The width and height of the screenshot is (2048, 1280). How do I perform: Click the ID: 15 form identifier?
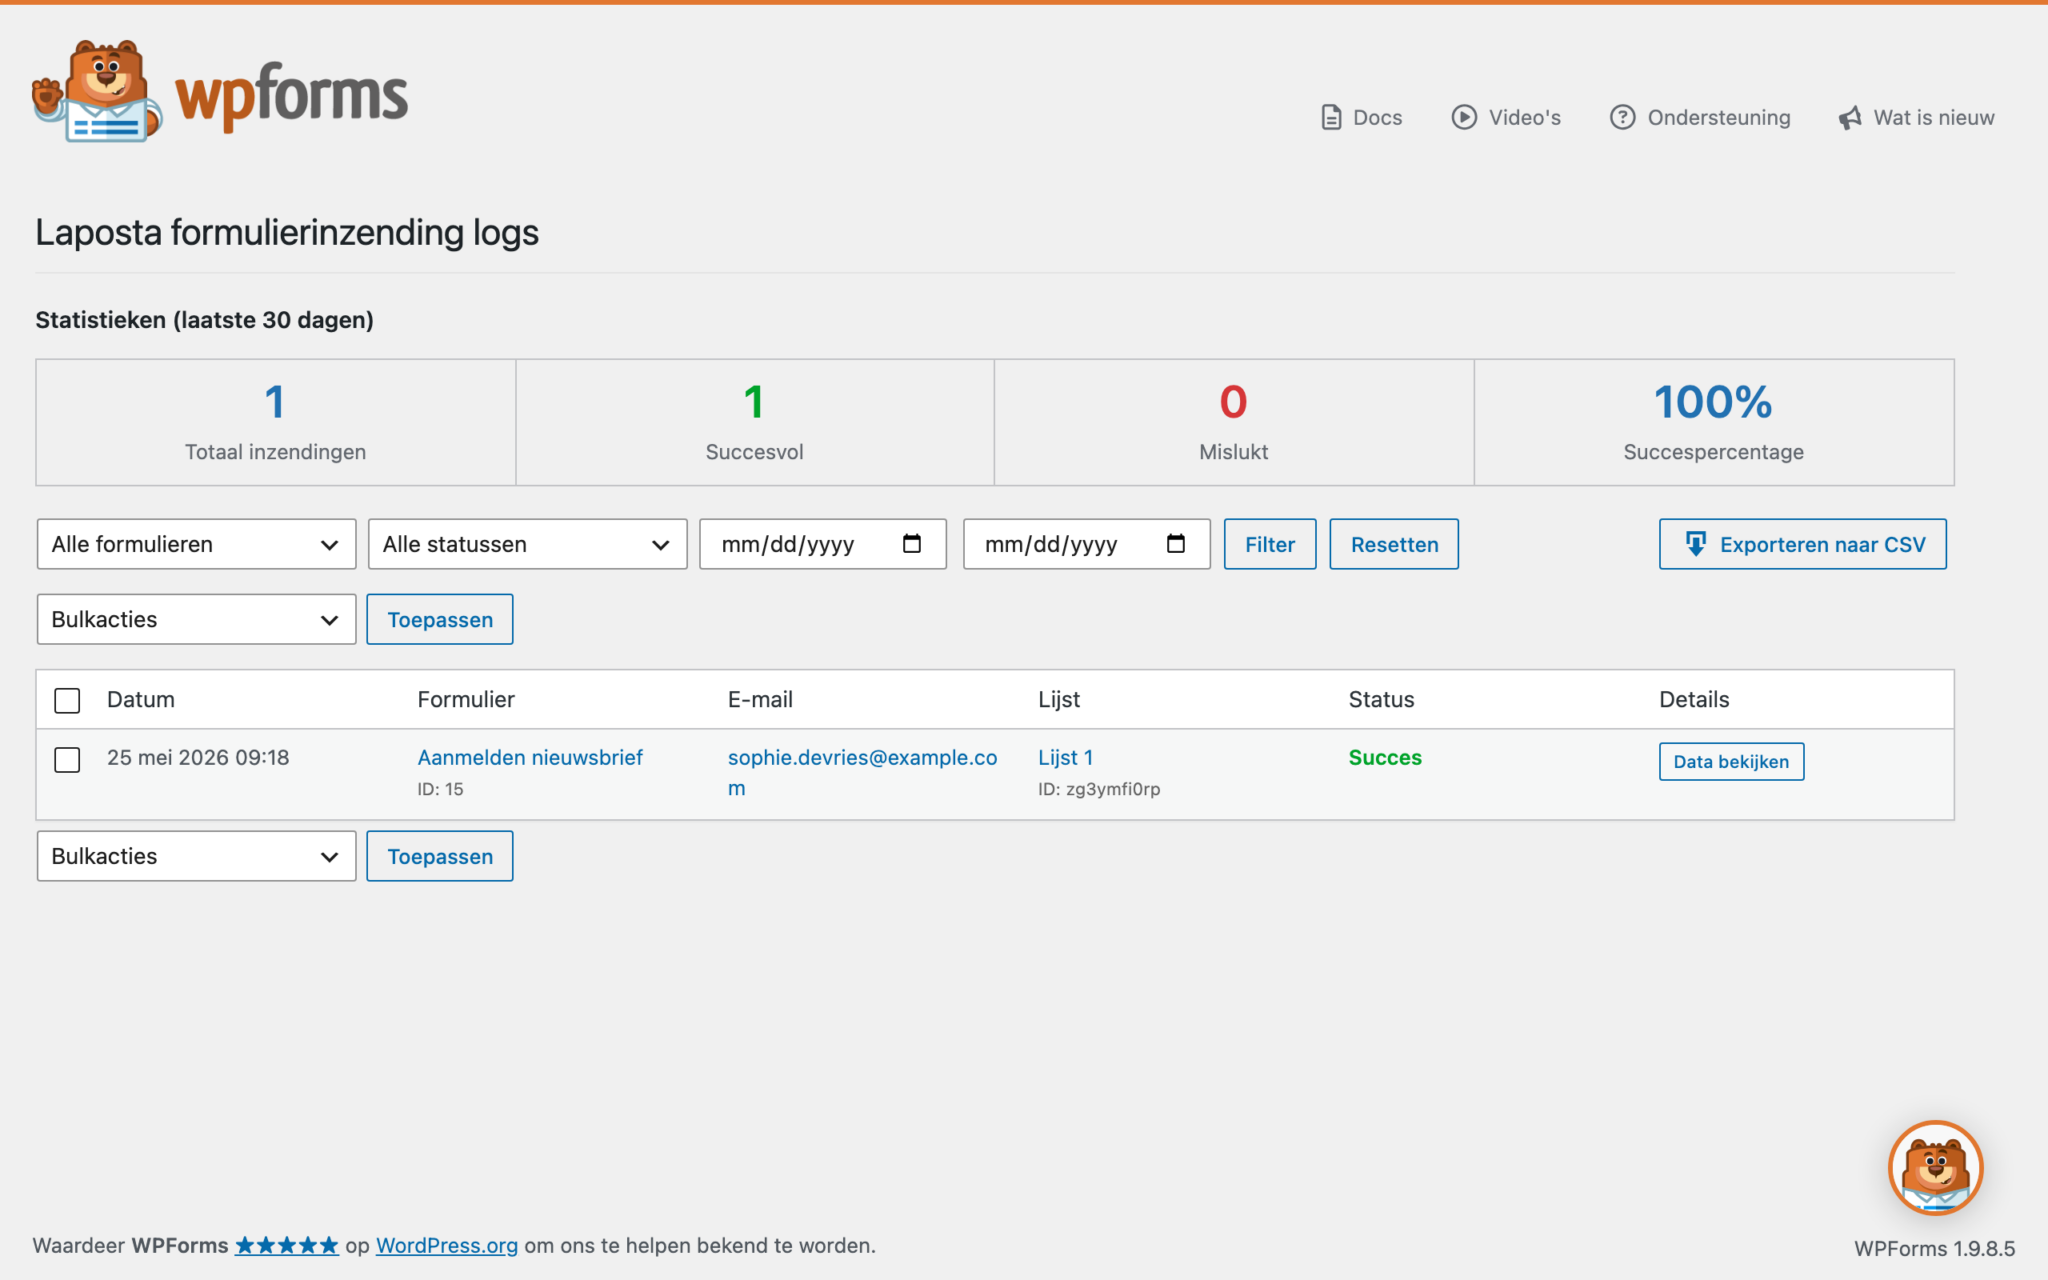(440, 789)
